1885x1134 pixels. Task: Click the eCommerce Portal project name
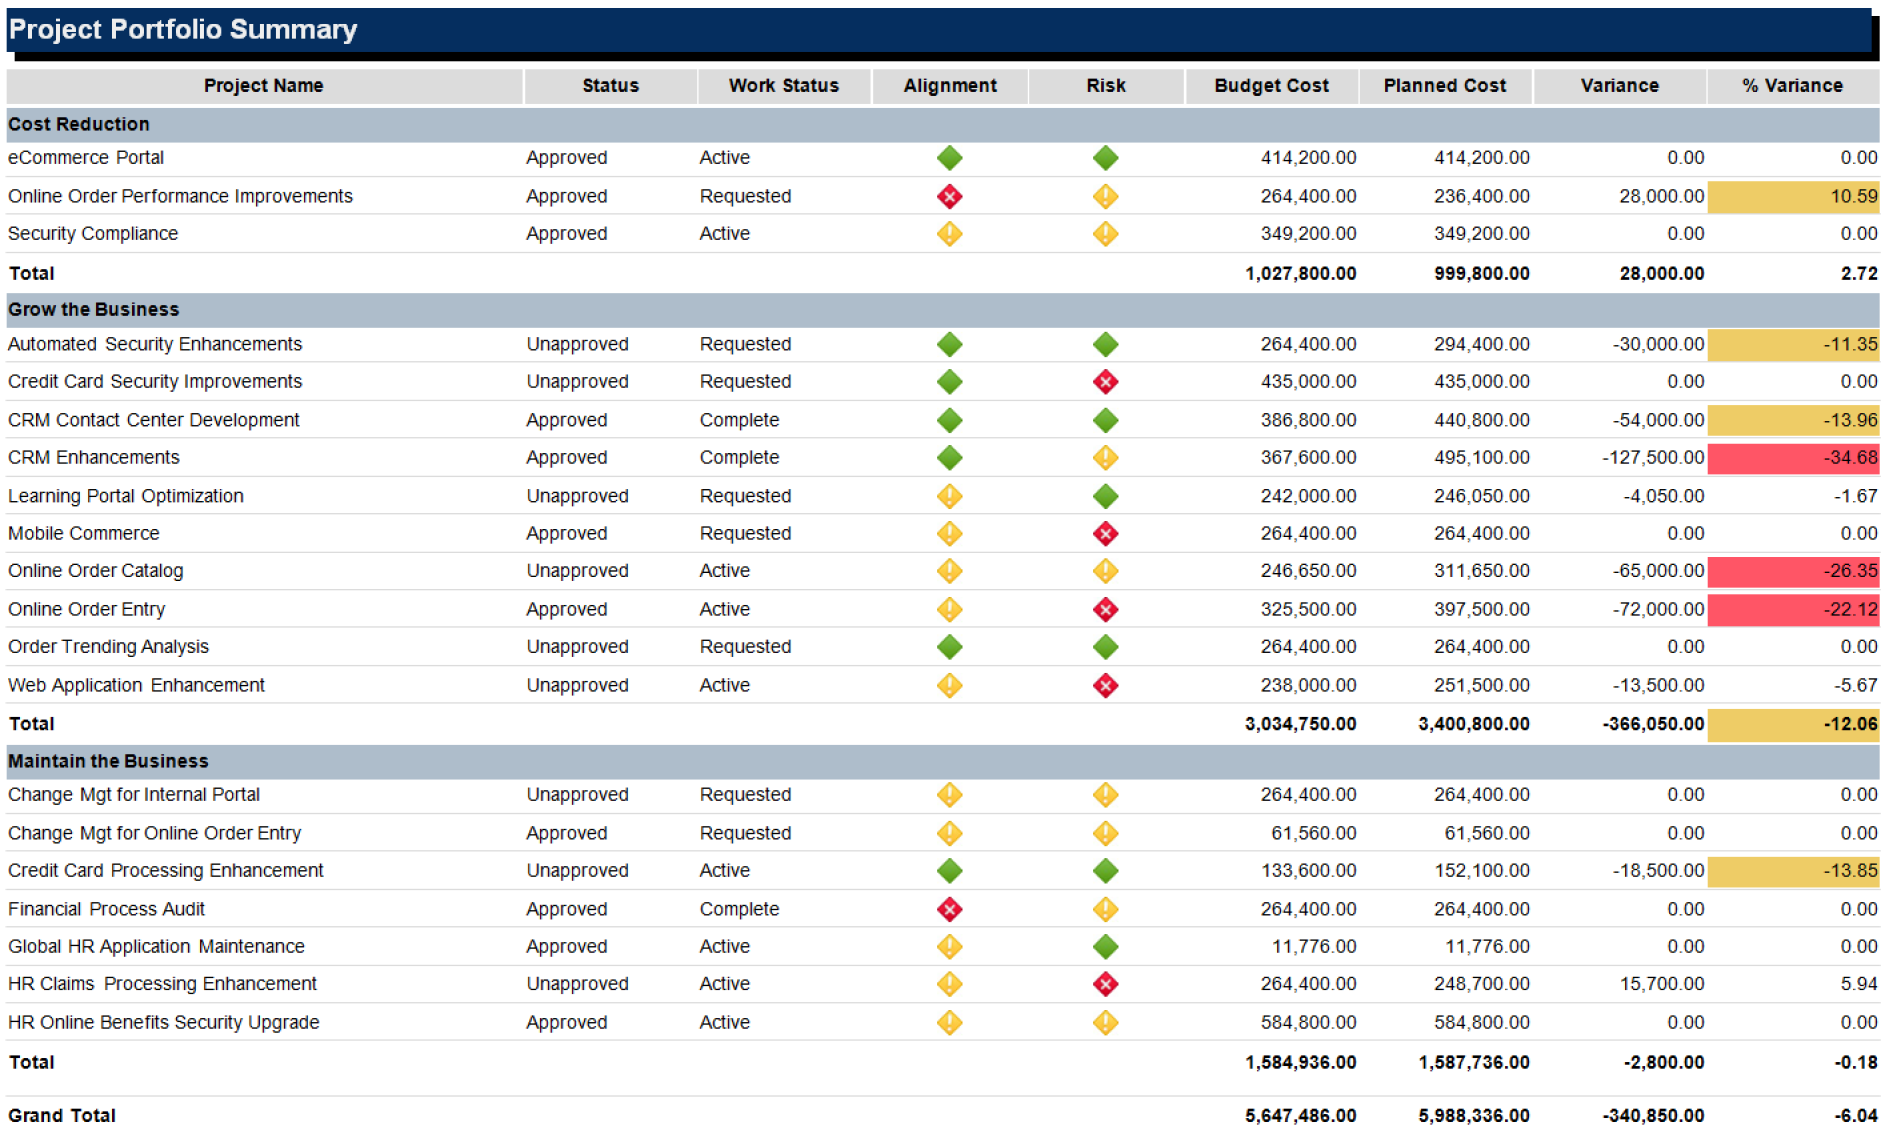pyautogui.click(x=86, y=158)
